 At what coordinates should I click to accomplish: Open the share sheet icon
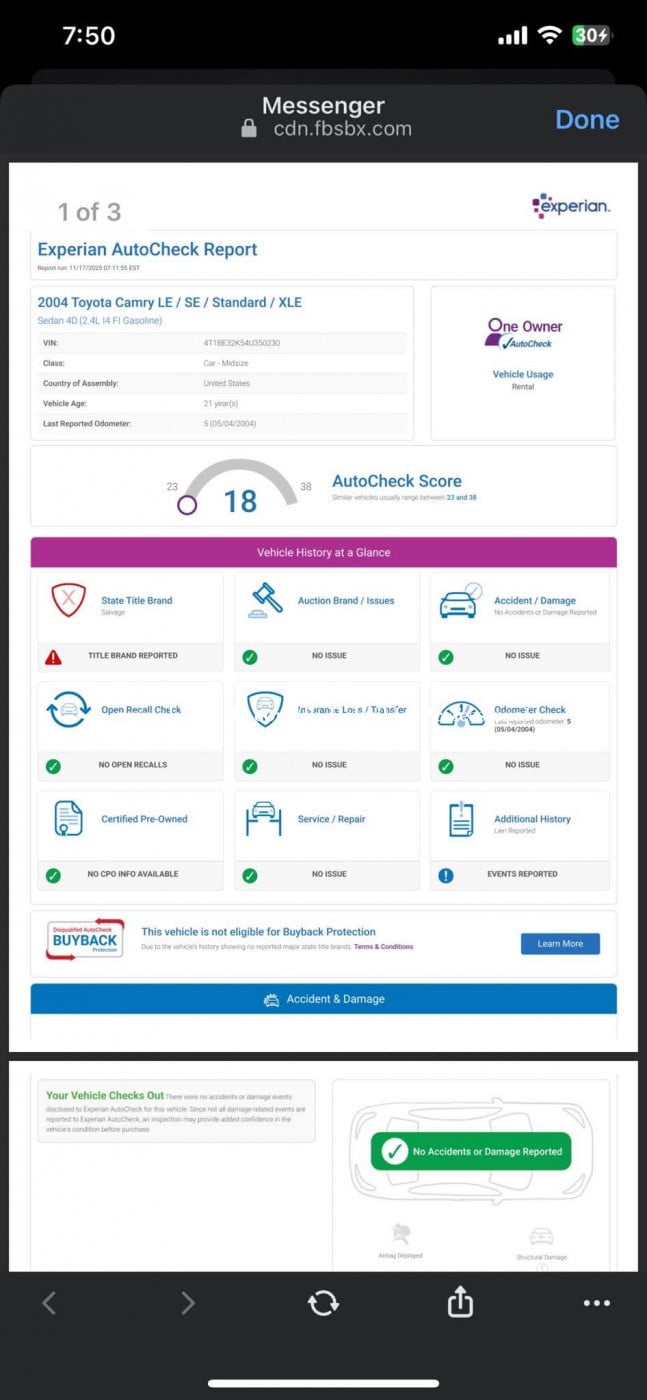click(x=459, y=1302)
